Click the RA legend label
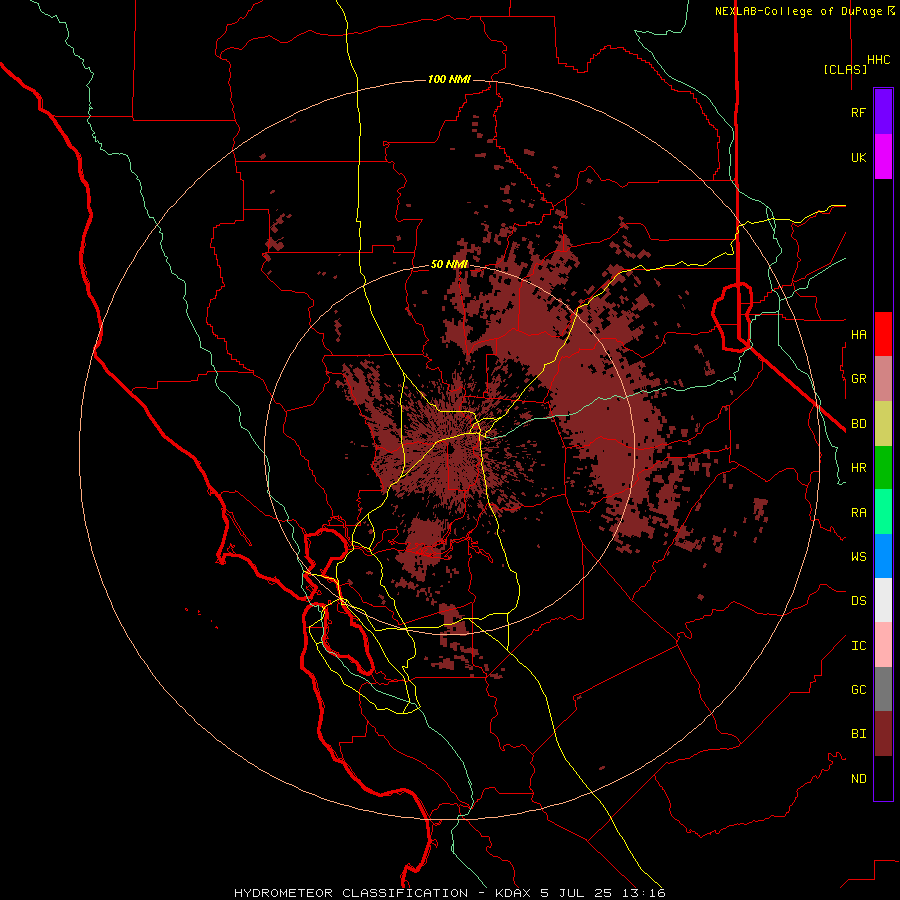This screenshot has width=900, height=900. click(x=858, y=513)
